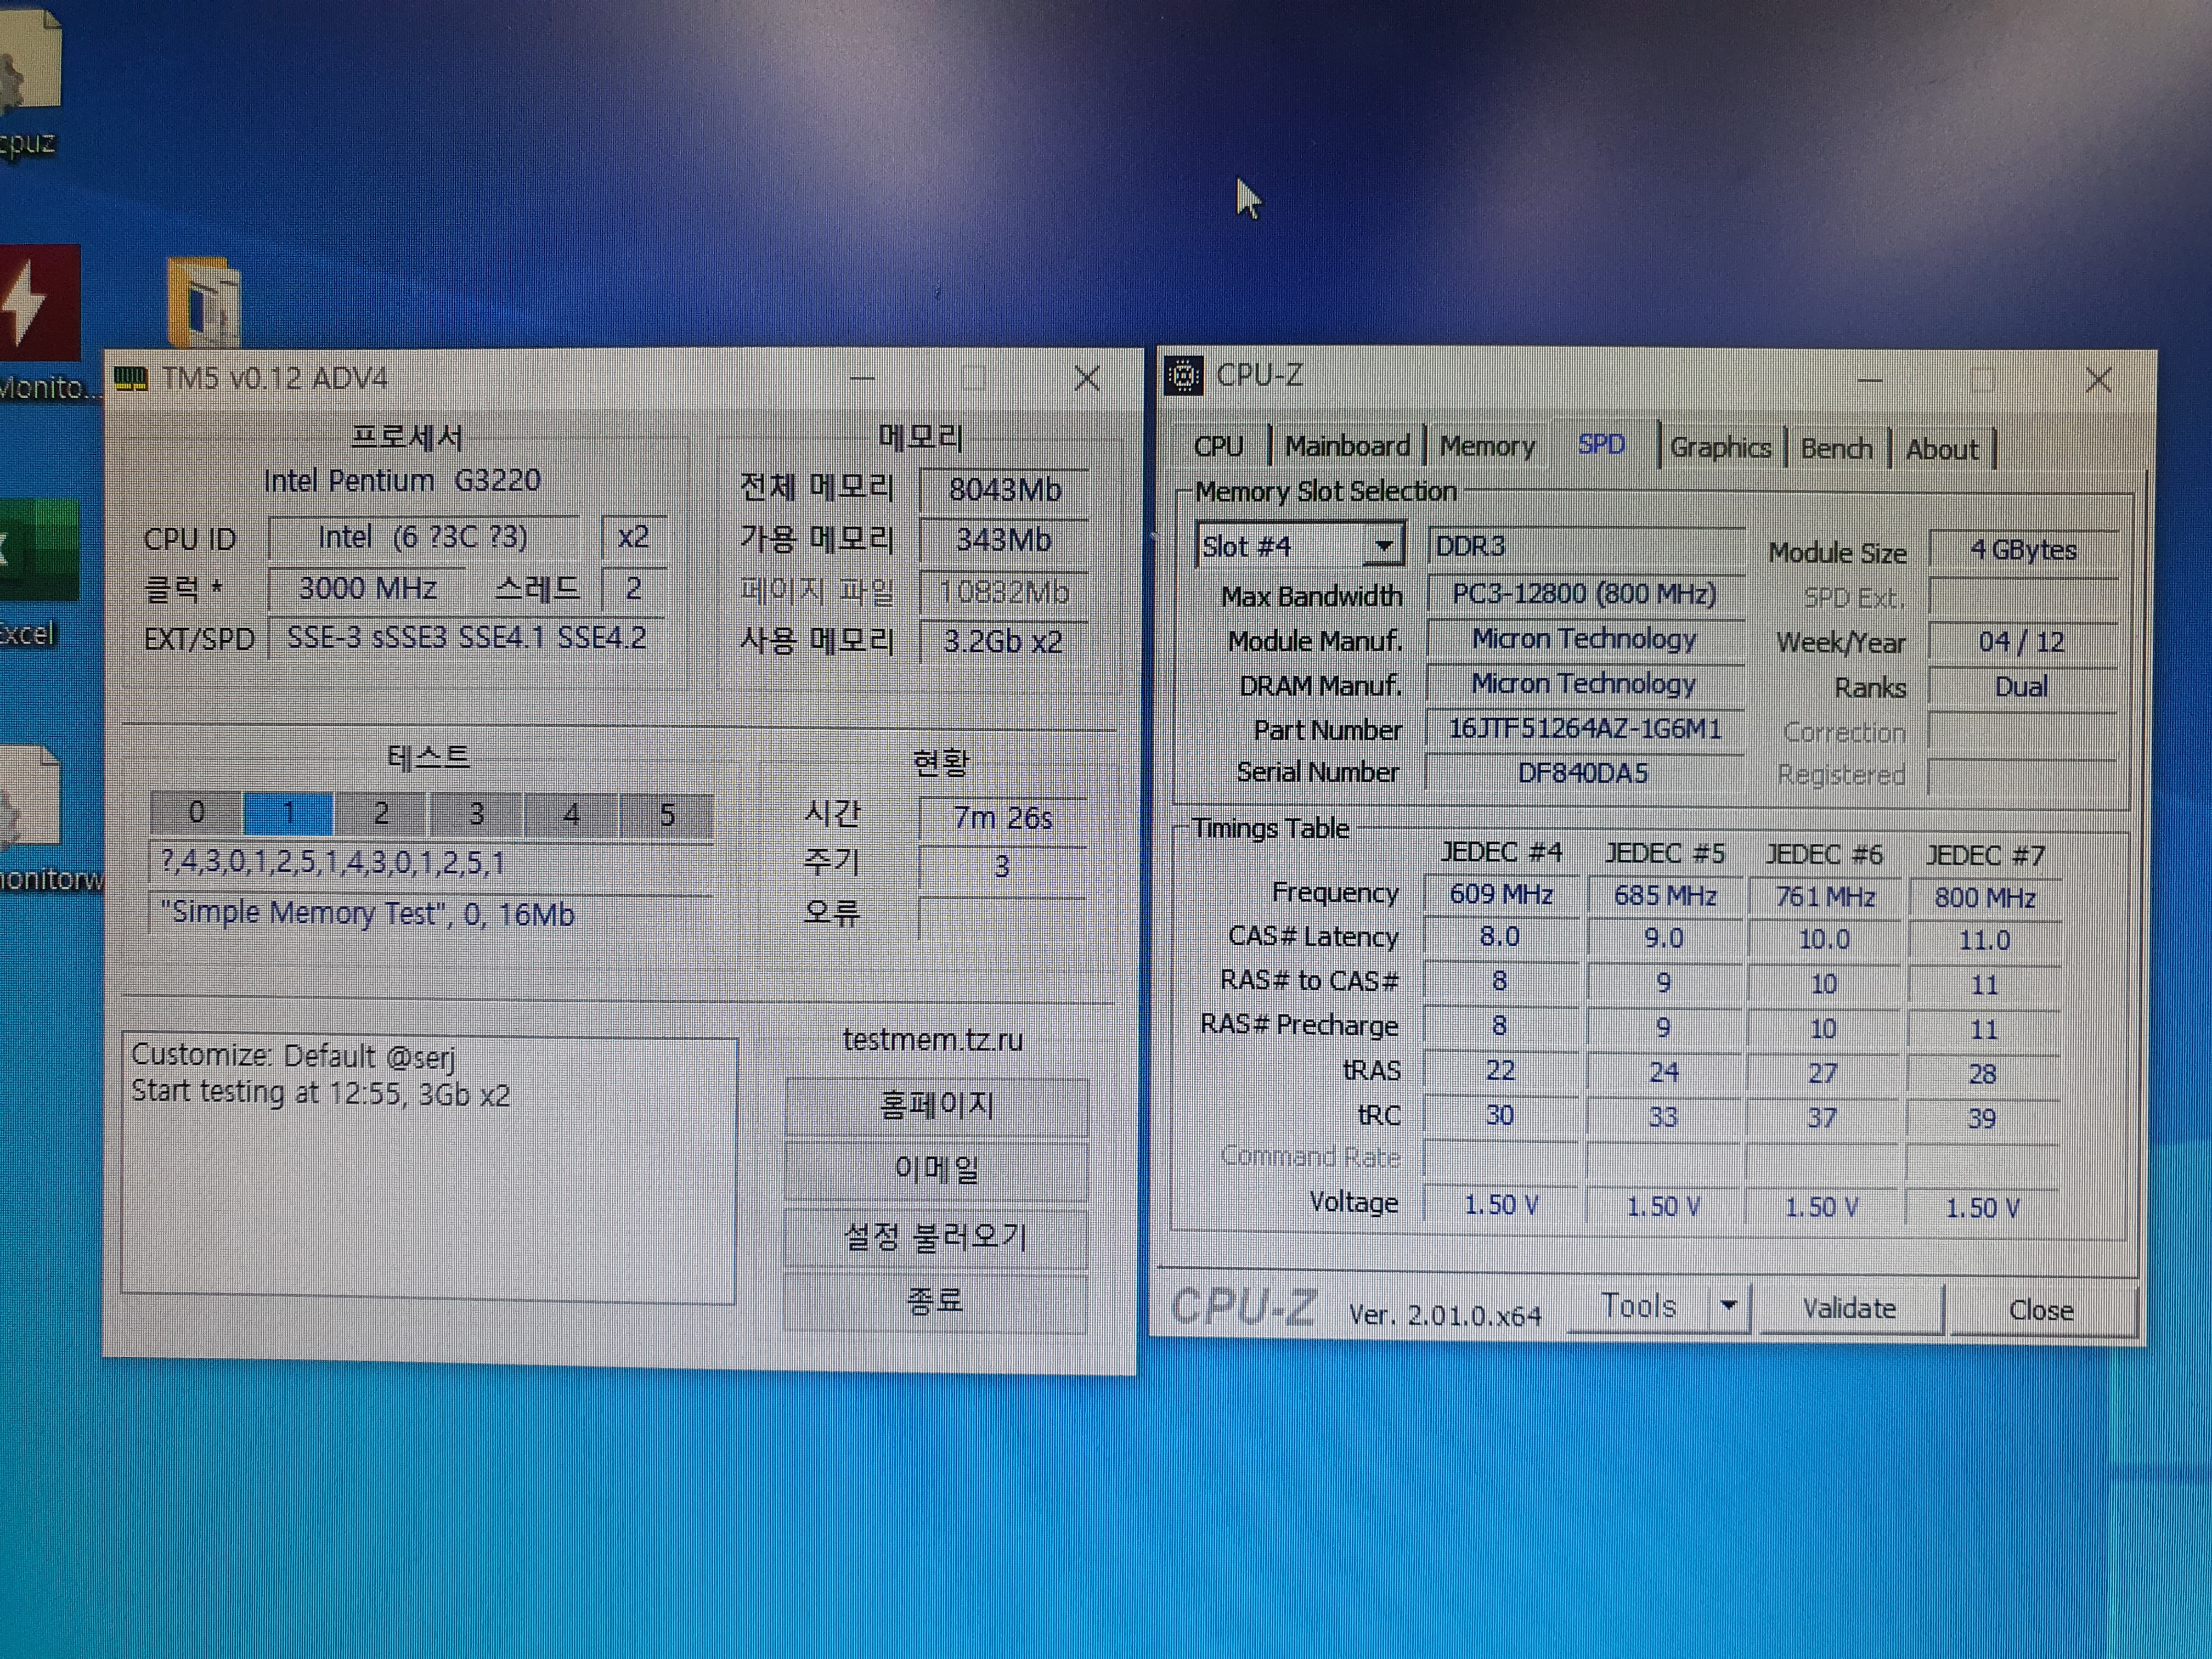Click serial number DF840DA5
The width and height of the screenshot is (2212, 1659).
click(1584, 773)
